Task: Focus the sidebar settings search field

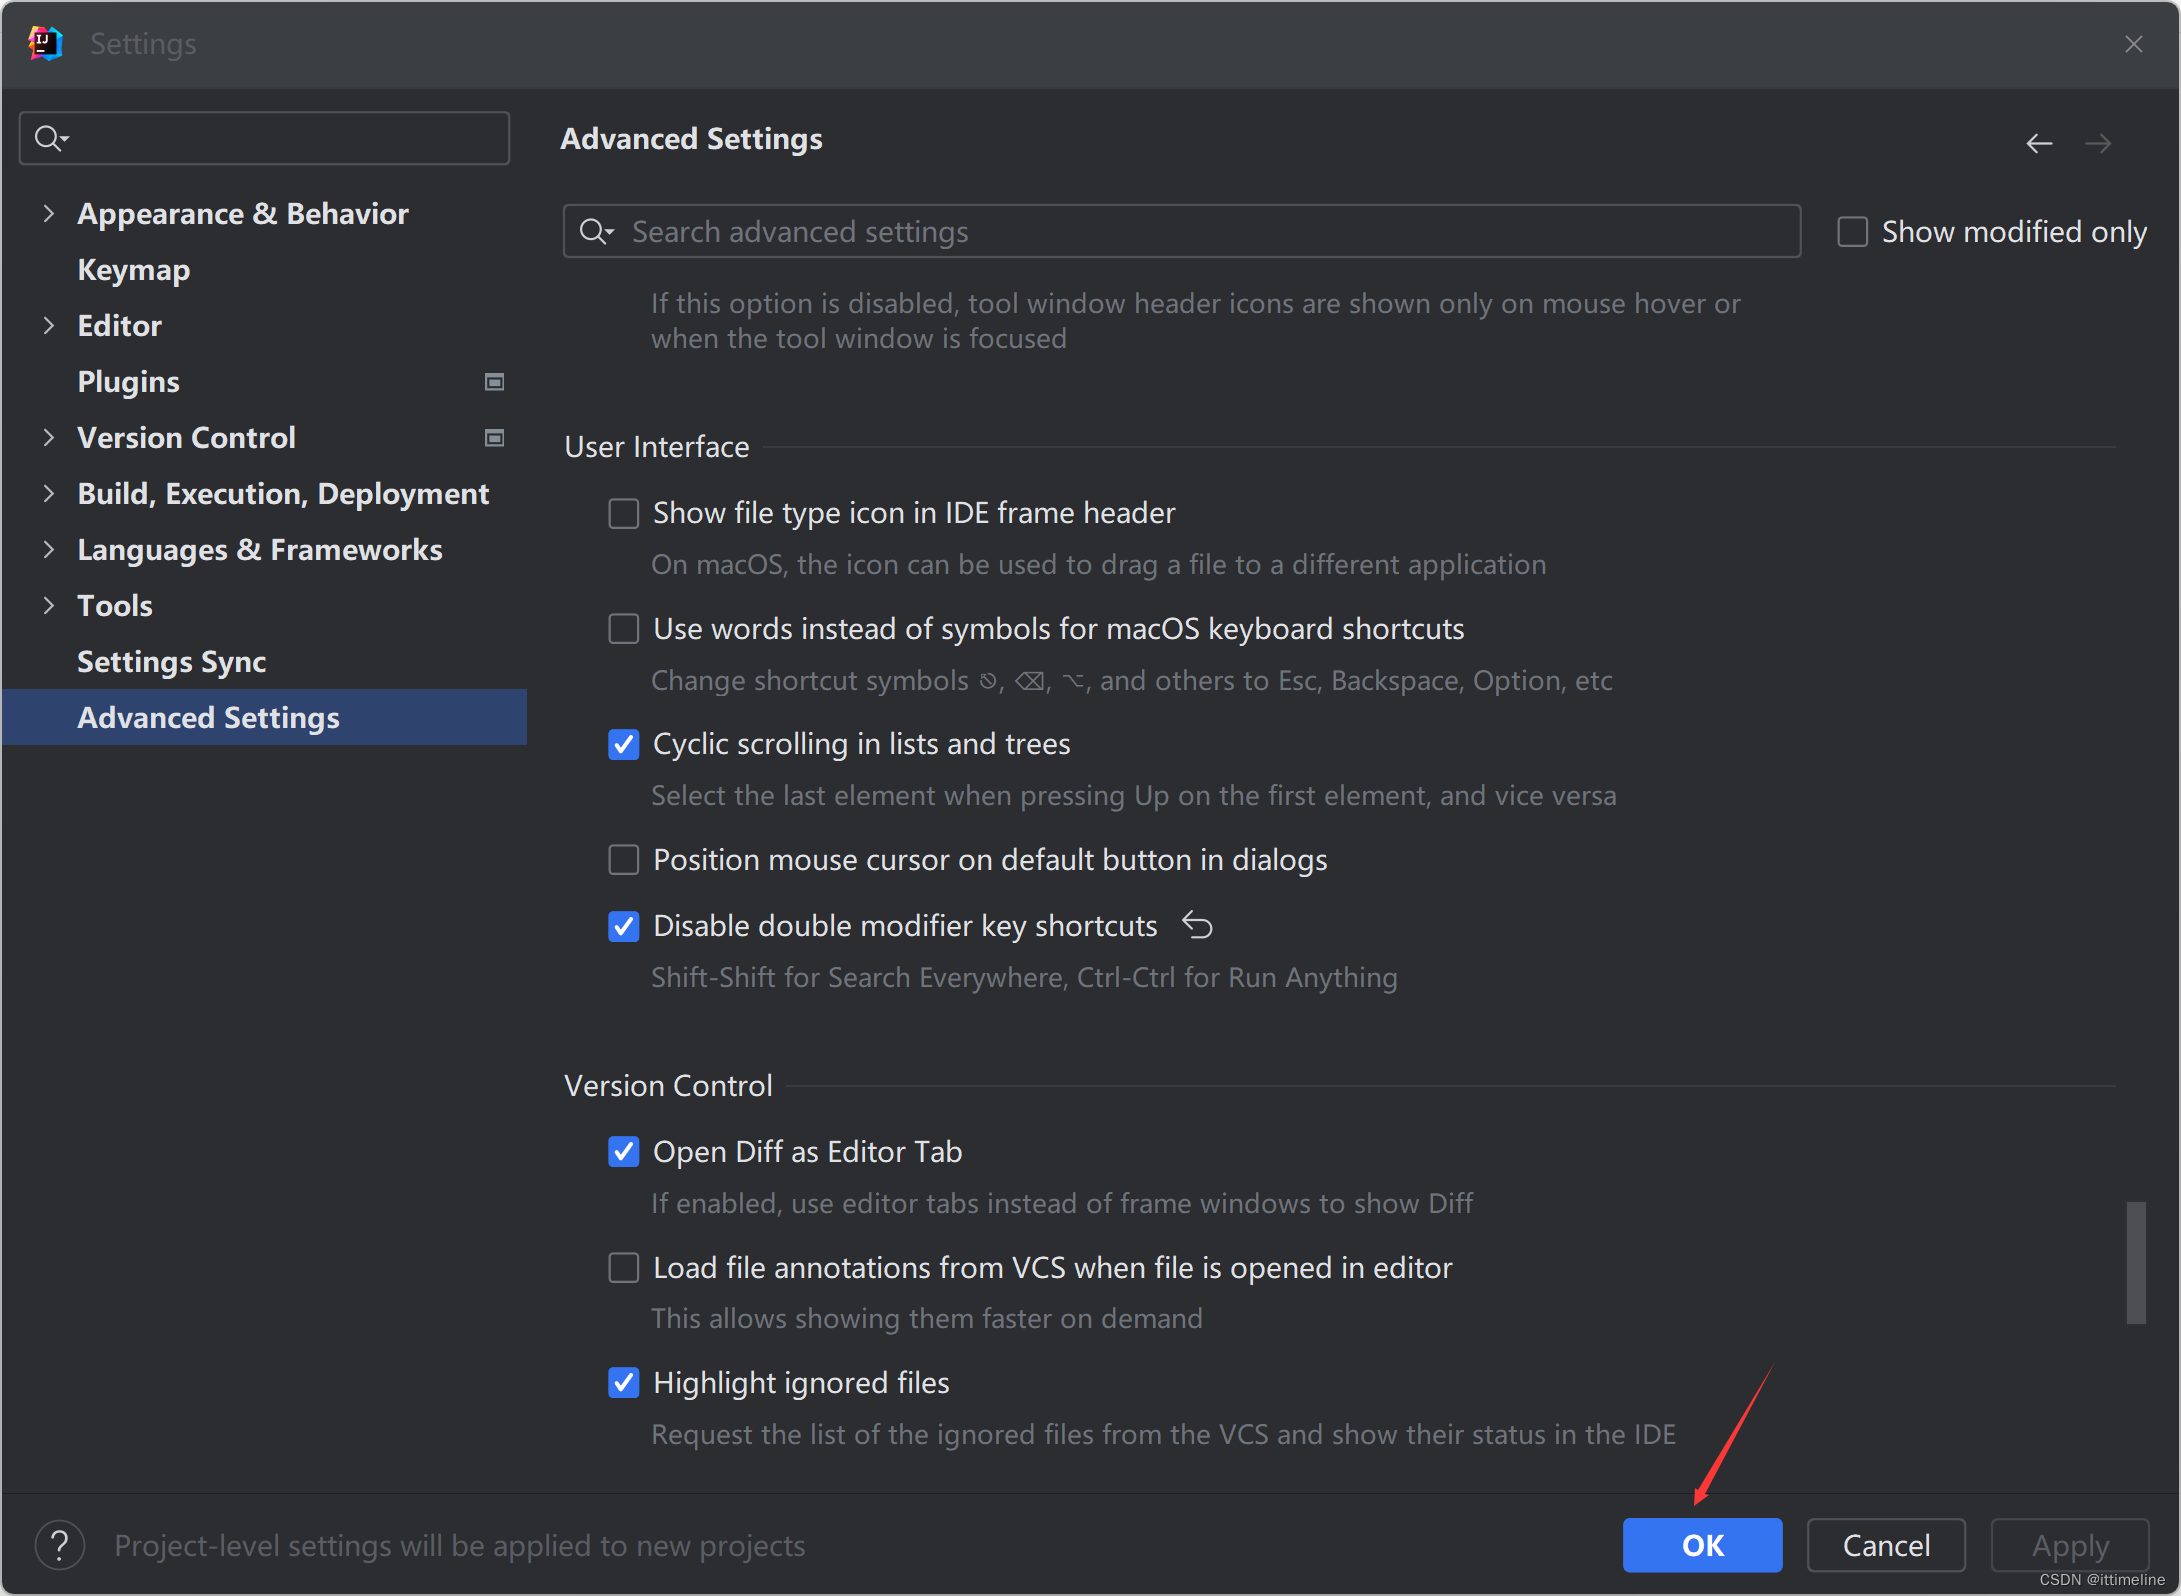Action: pos(264,138)
